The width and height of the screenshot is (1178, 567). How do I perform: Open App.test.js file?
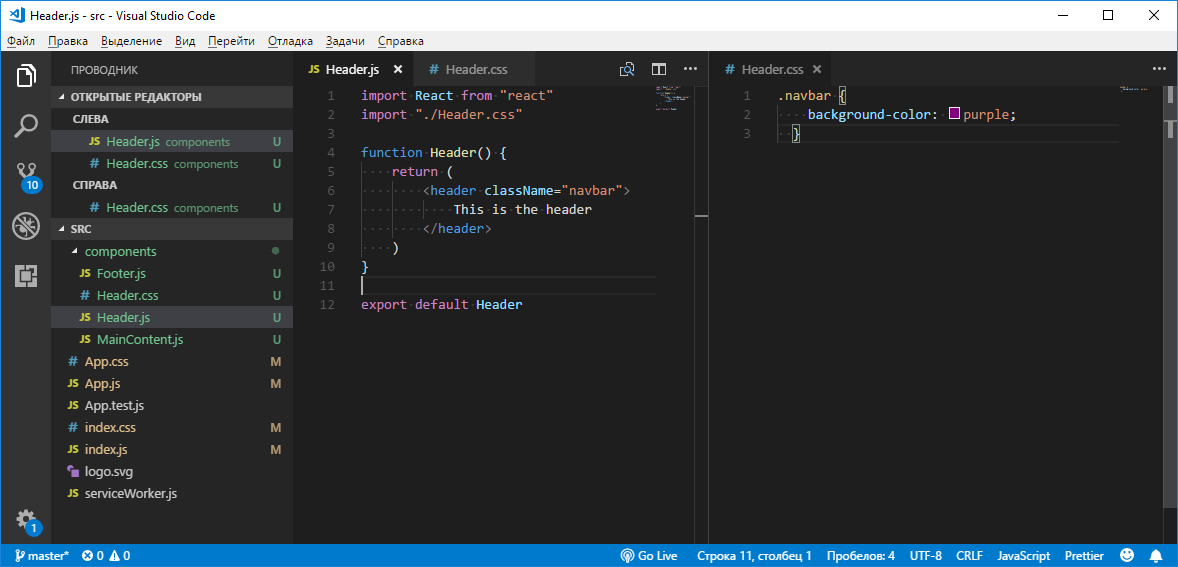(x=171, y=406)
